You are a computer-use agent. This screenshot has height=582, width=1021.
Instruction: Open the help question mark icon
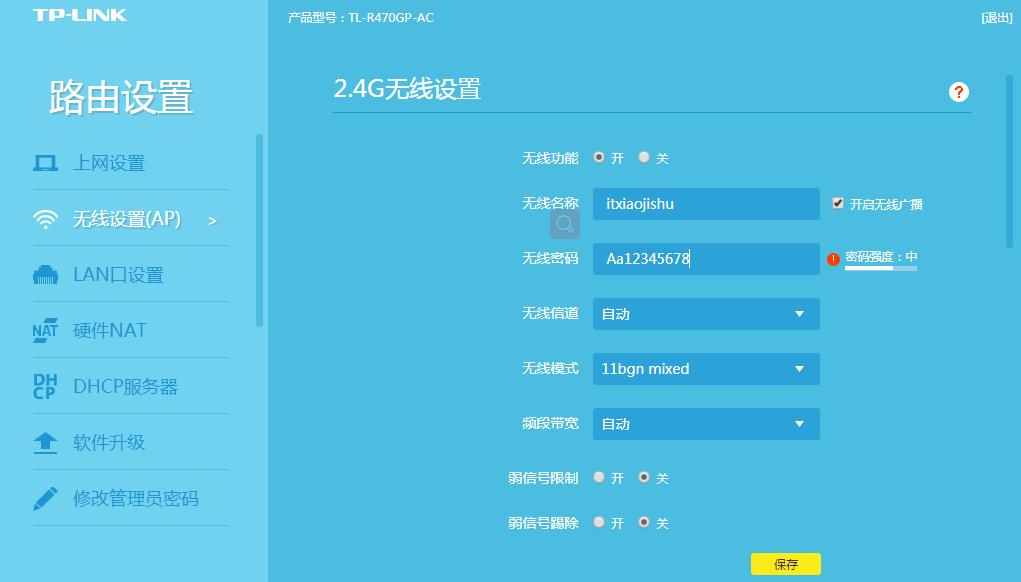tap(958, 92)
